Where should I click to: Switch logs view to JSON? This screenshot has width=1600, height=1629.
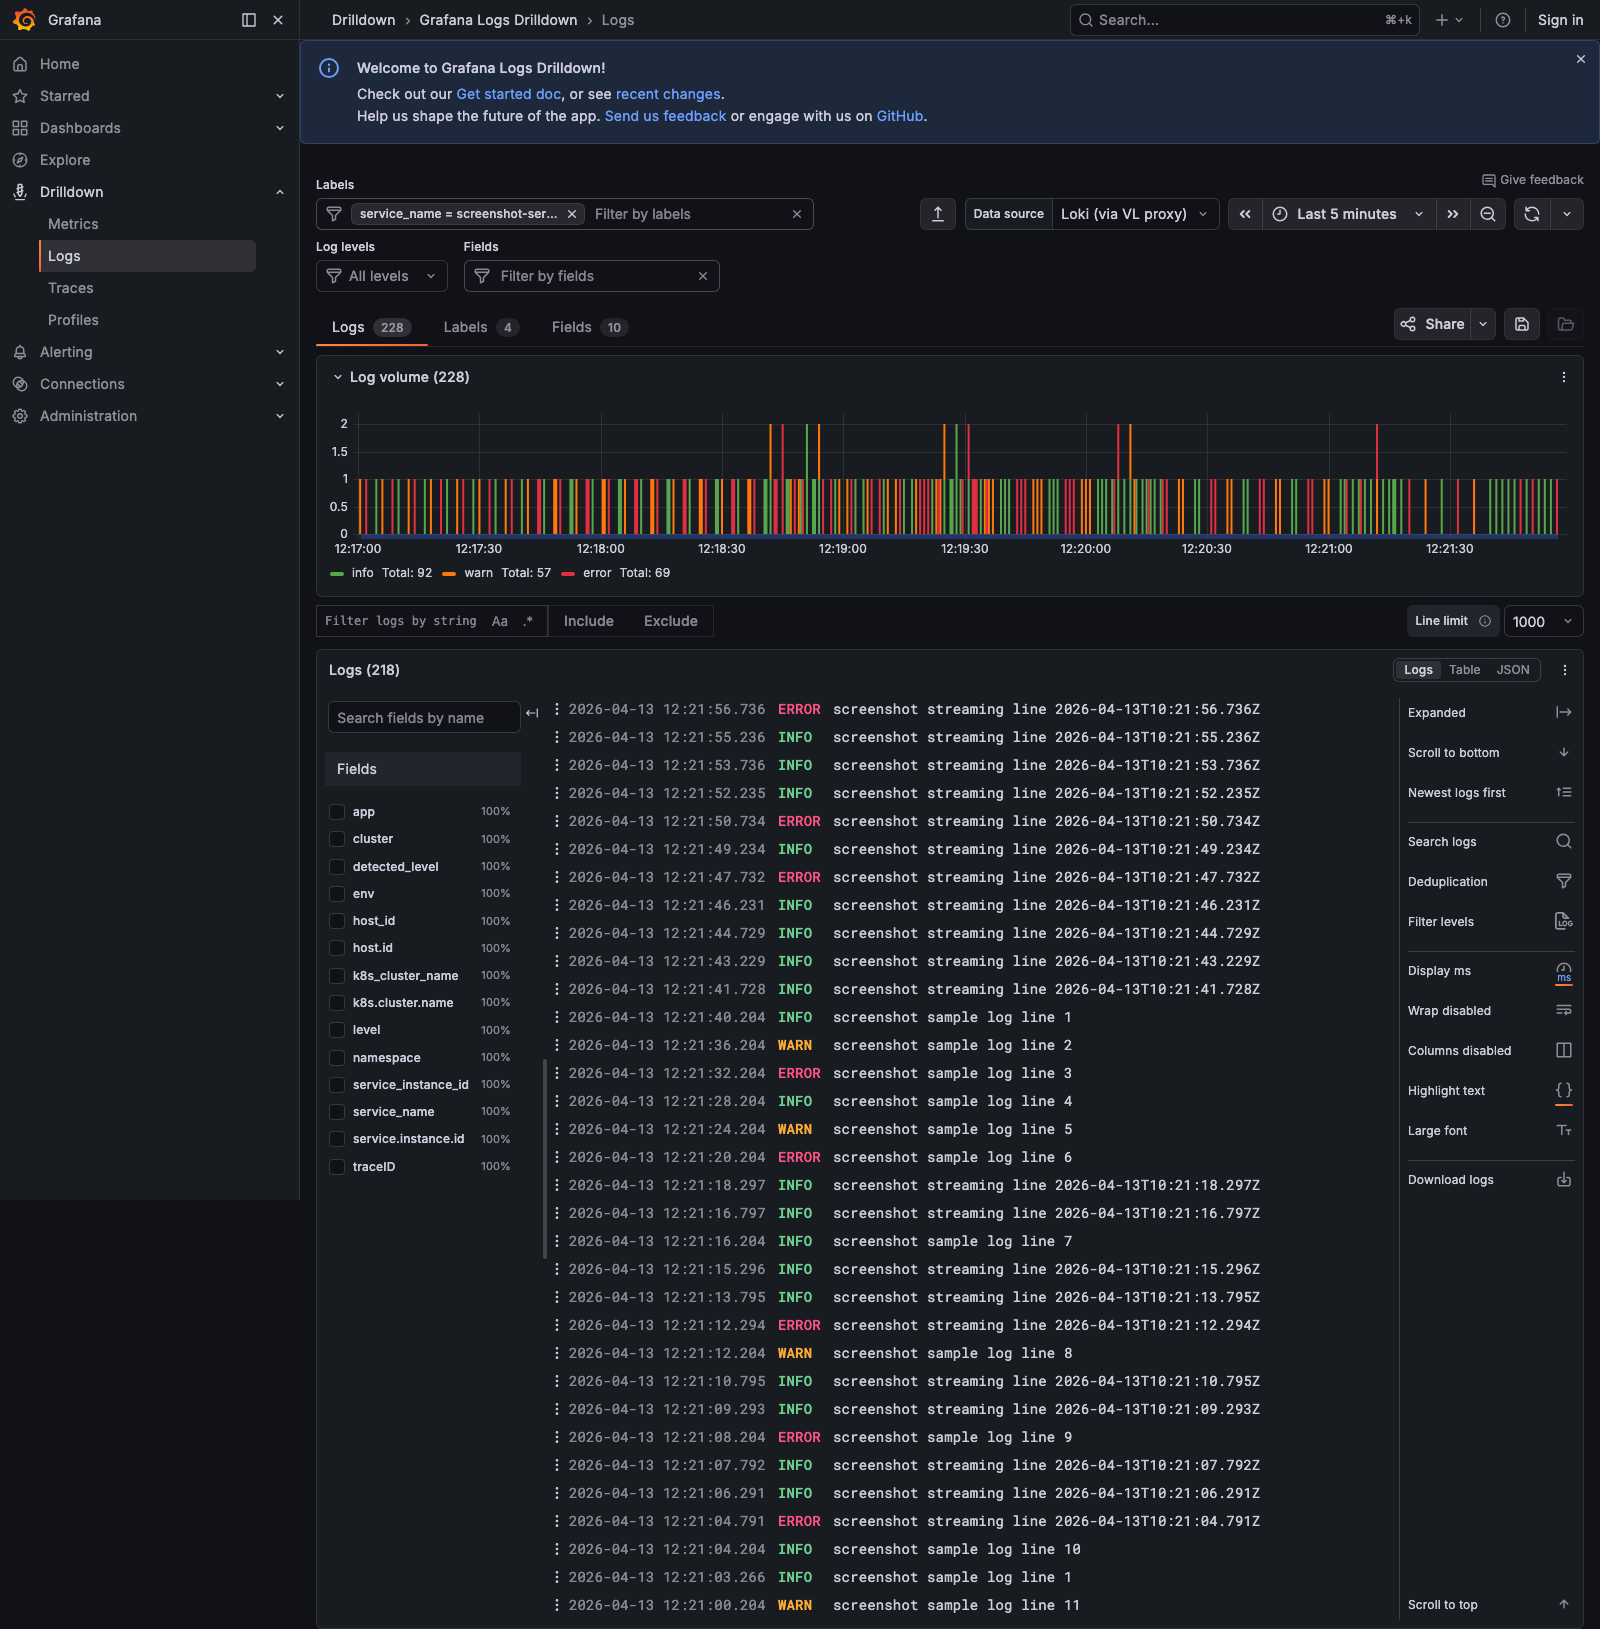[1513, 670]
